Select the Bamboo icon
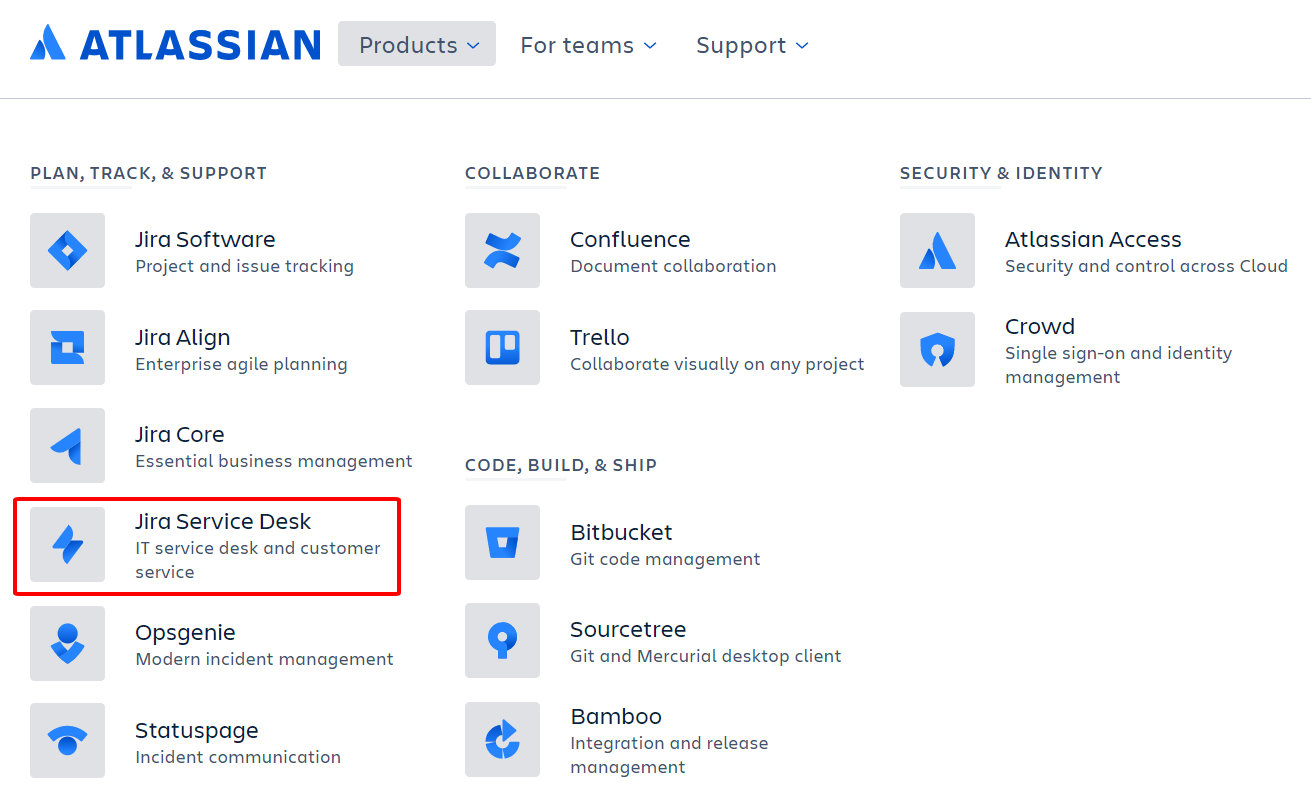 pos(502,740)
